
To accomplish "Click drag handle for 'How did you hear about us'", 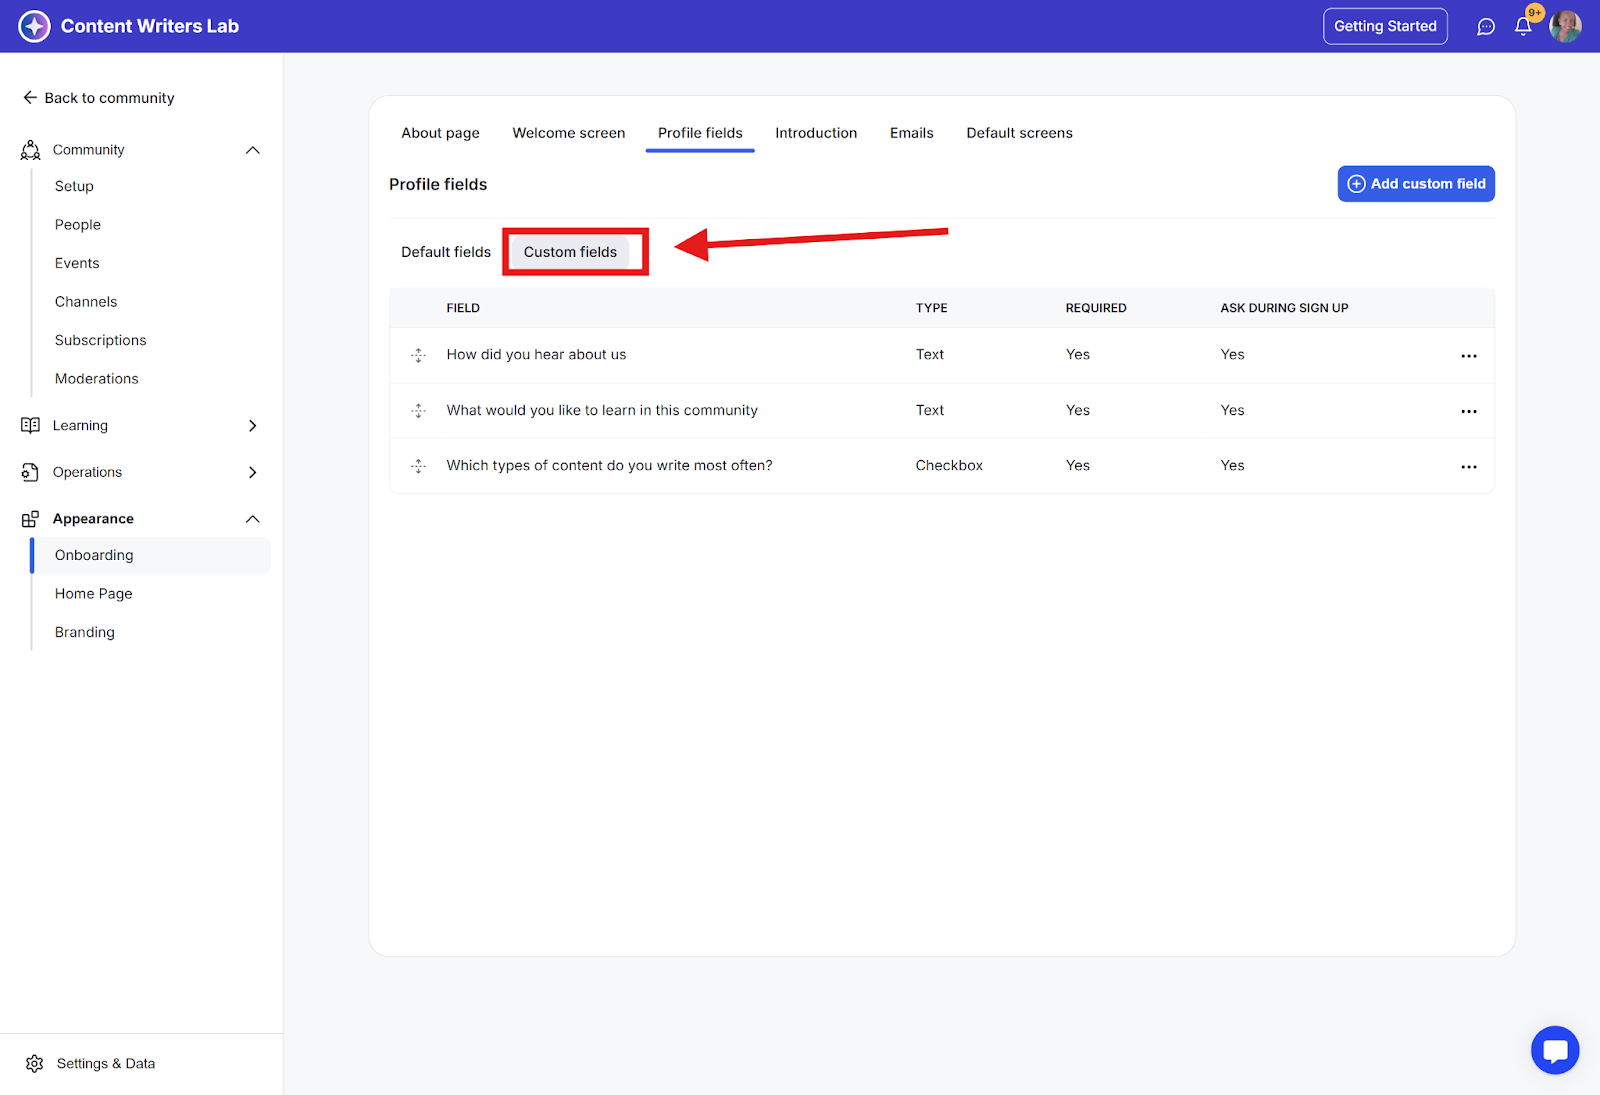I will pos(419,355).
